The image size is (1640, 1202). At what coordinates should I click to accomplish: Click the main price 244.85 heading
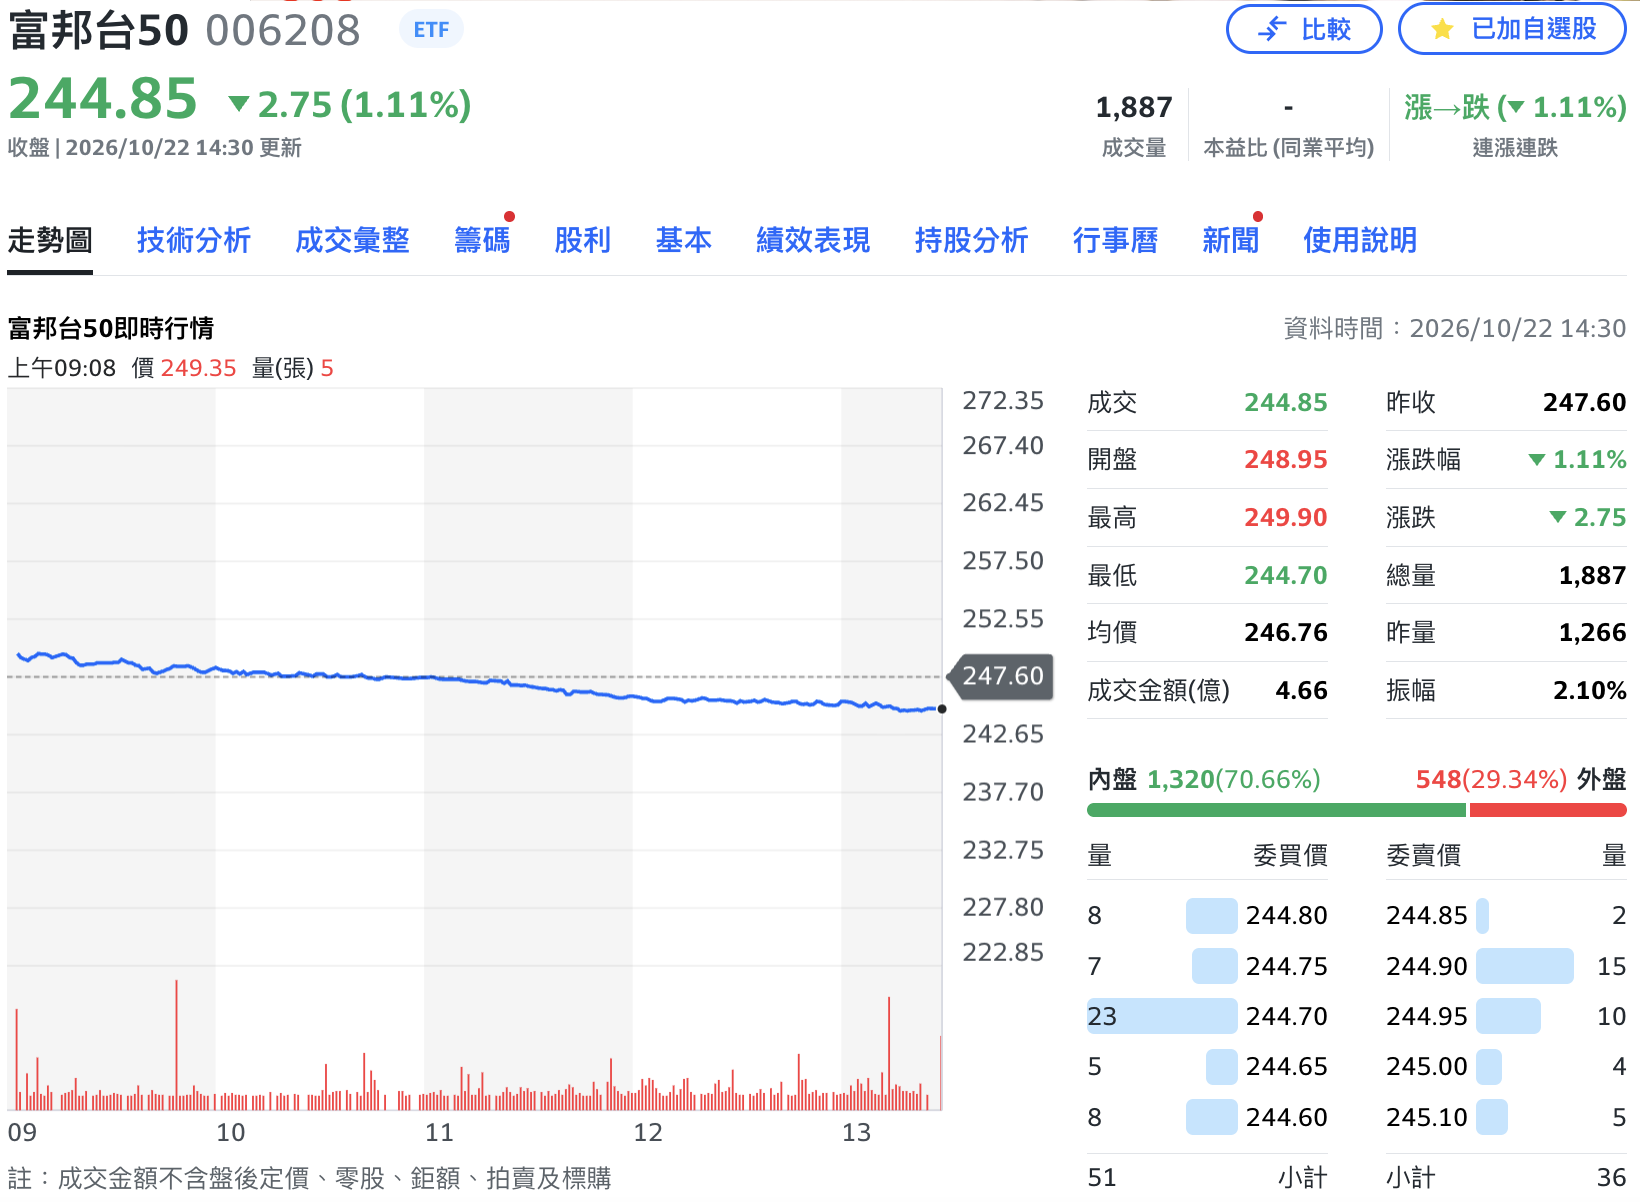tap(103, 100)
